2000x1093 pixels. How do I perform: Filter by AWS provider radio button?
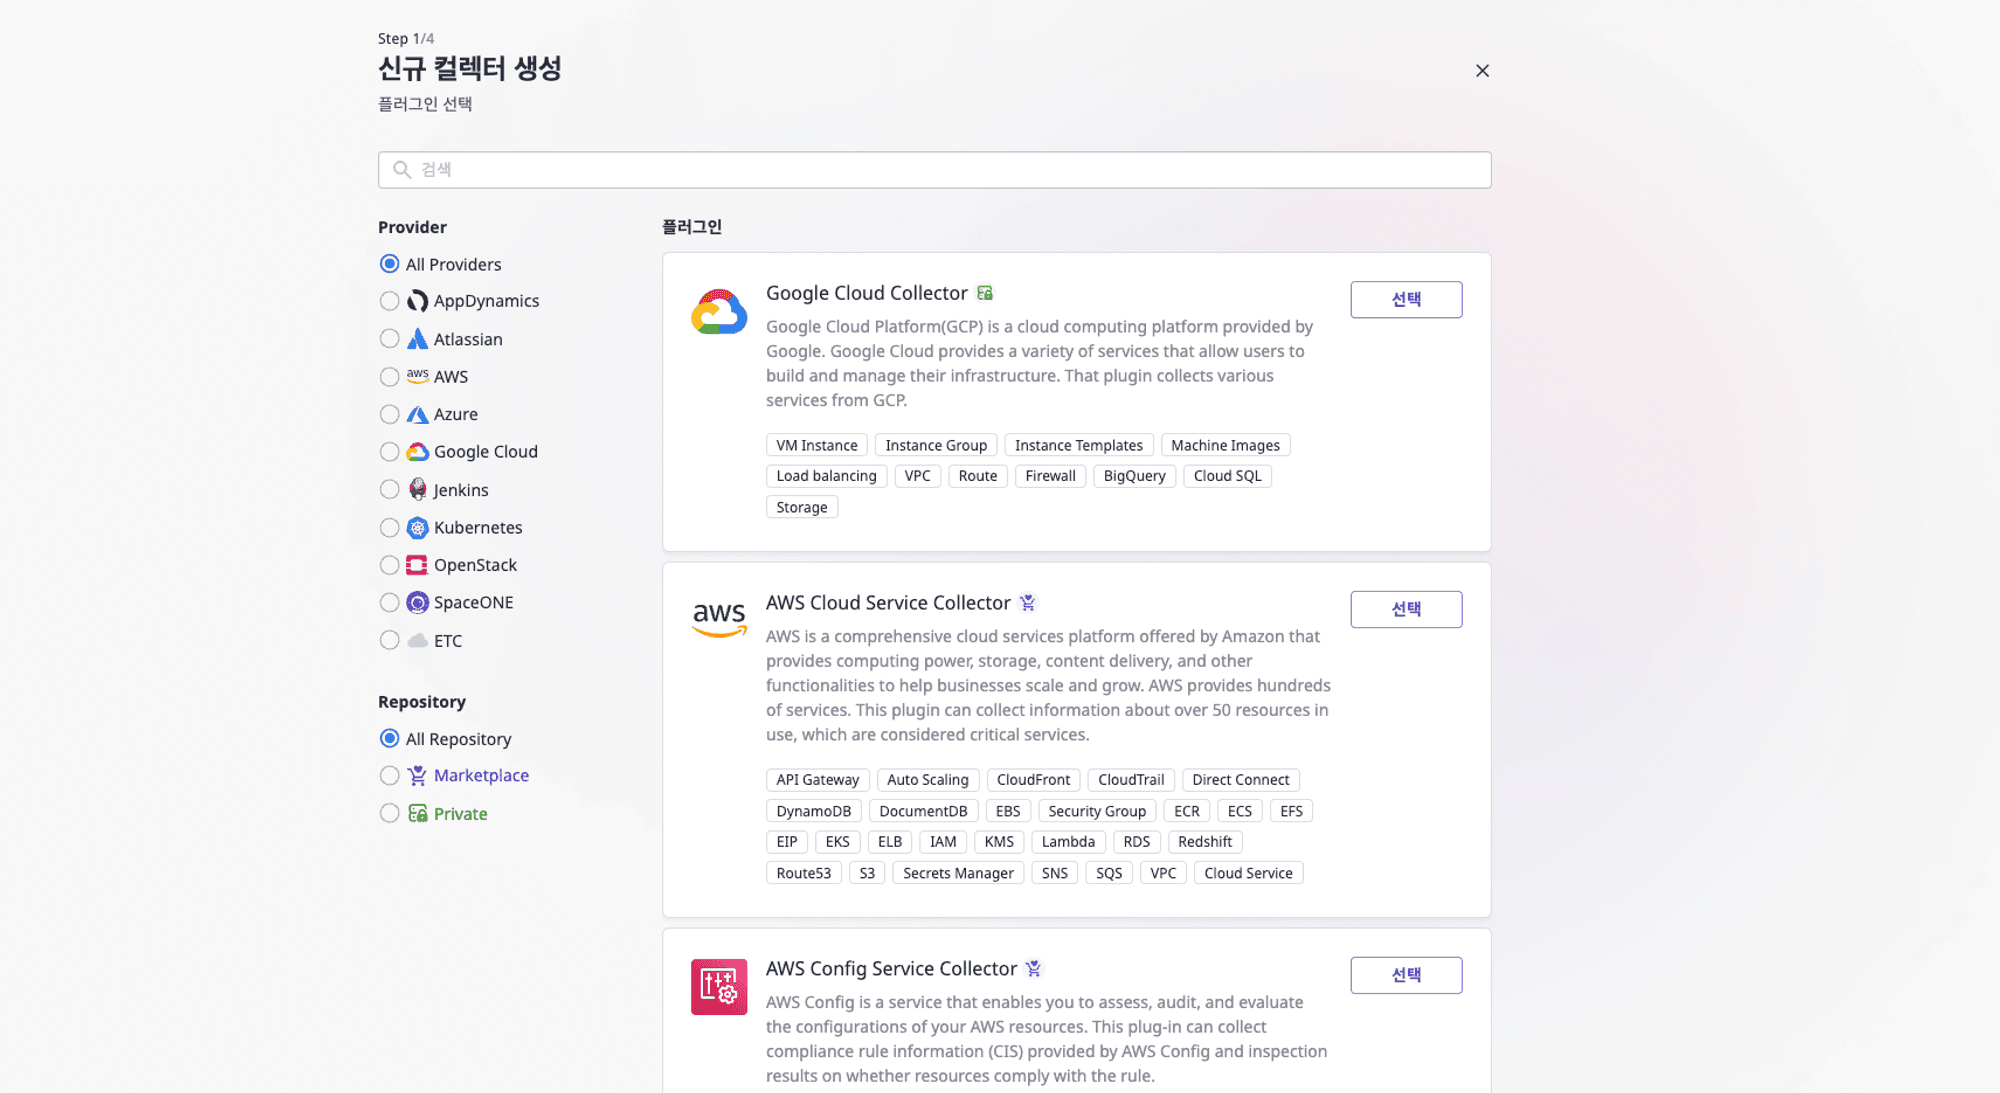pyautogui.click(x=389, y=376)
